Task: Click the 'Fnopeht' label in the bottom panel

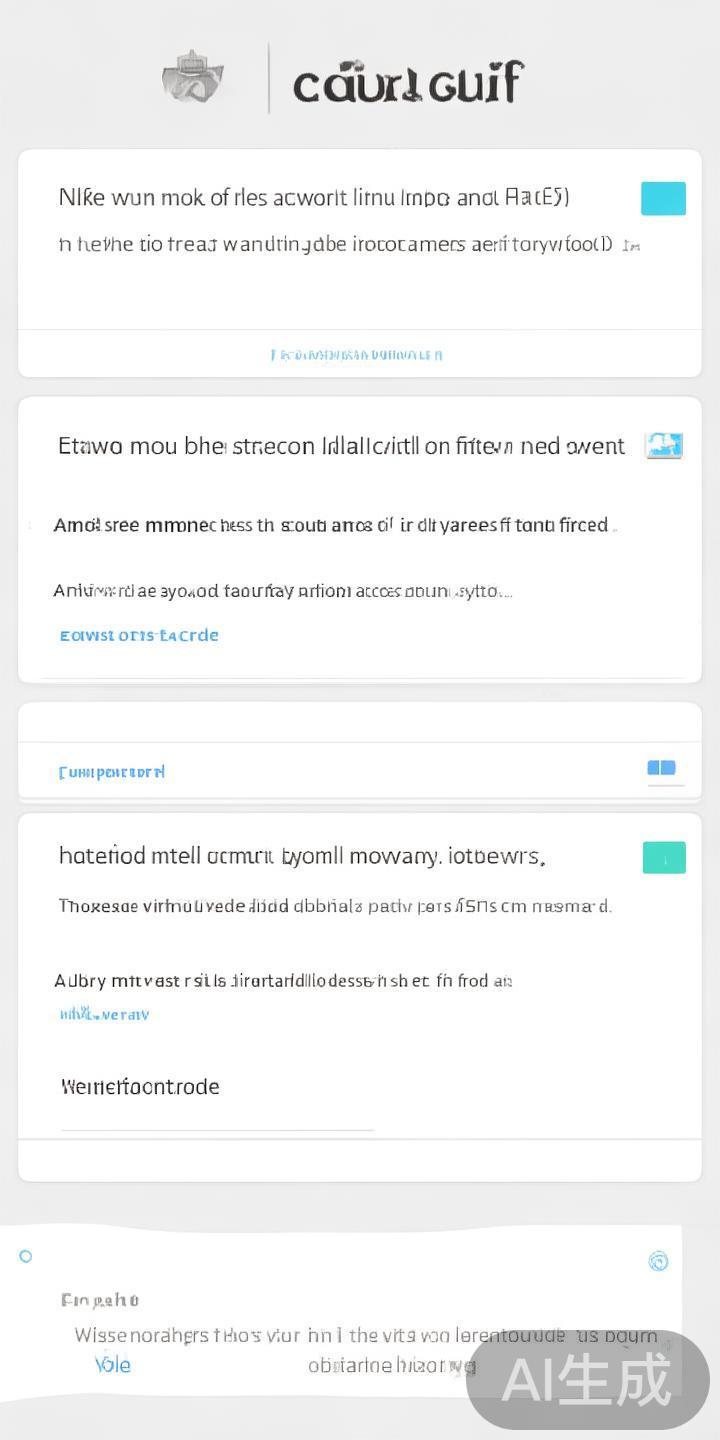Action: tap(100, 1300)
